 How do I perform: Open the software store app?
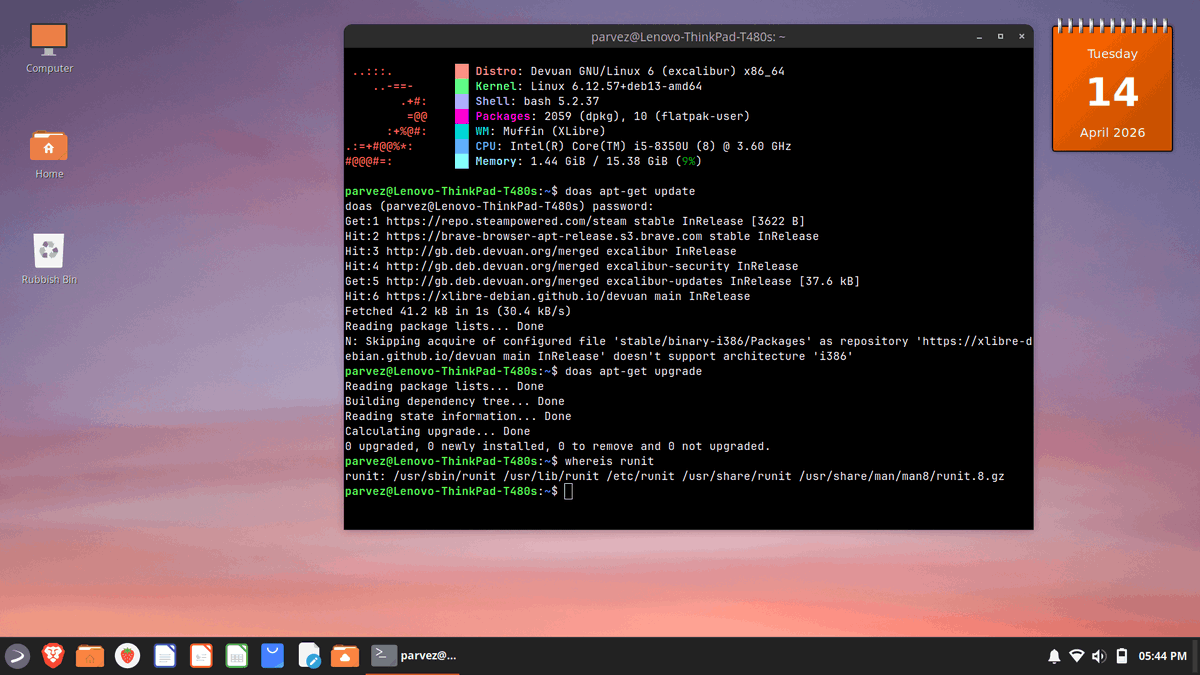[x=273, y=655]
